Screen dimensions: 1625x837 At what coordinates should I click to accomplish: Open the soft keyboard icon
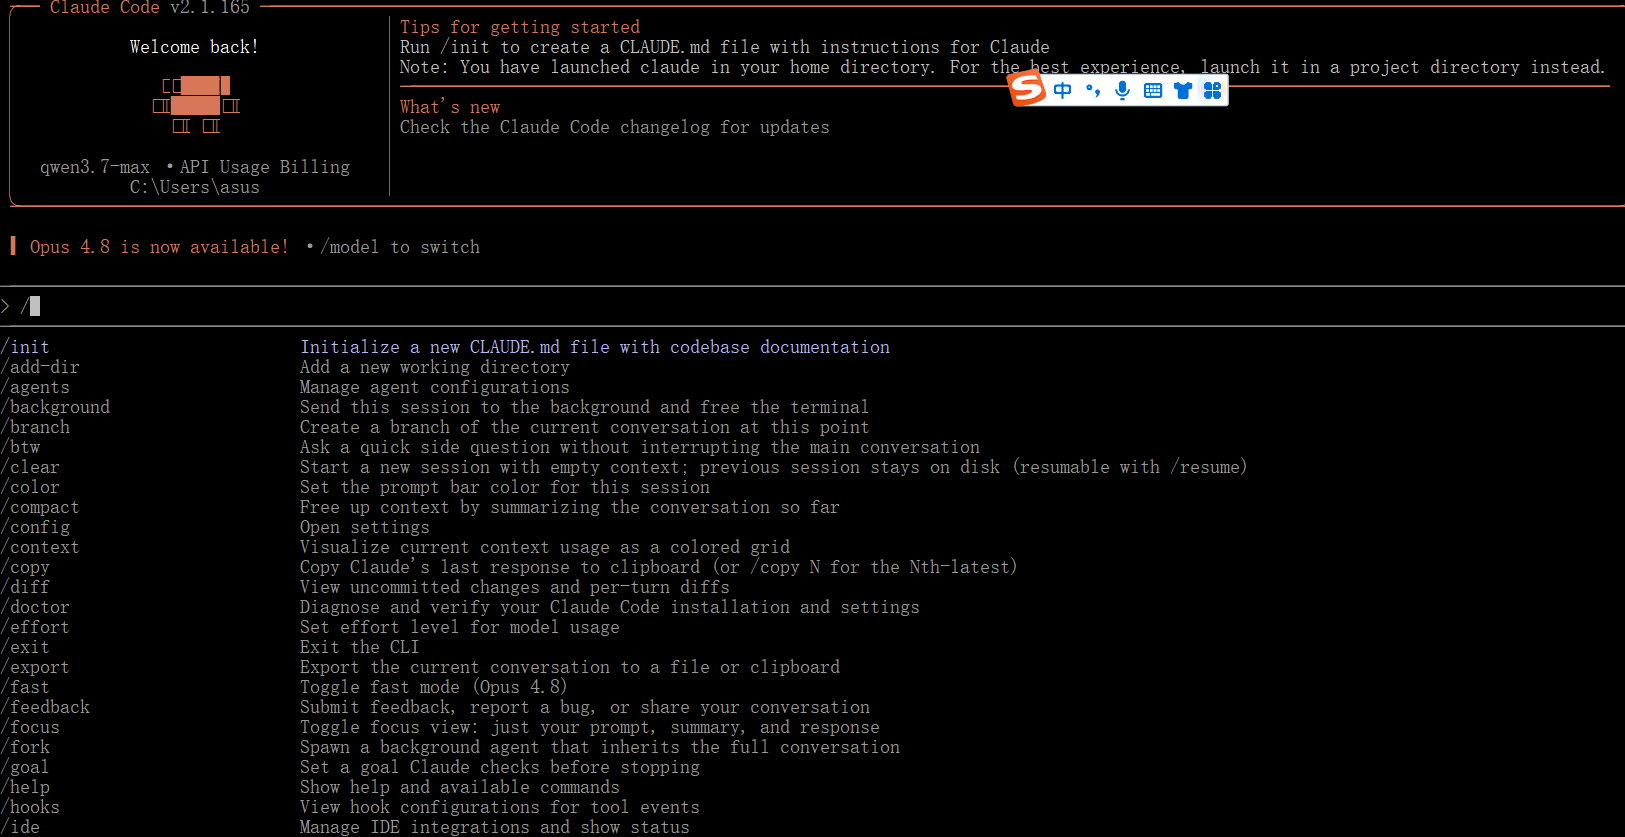(x=1153, y=91)
